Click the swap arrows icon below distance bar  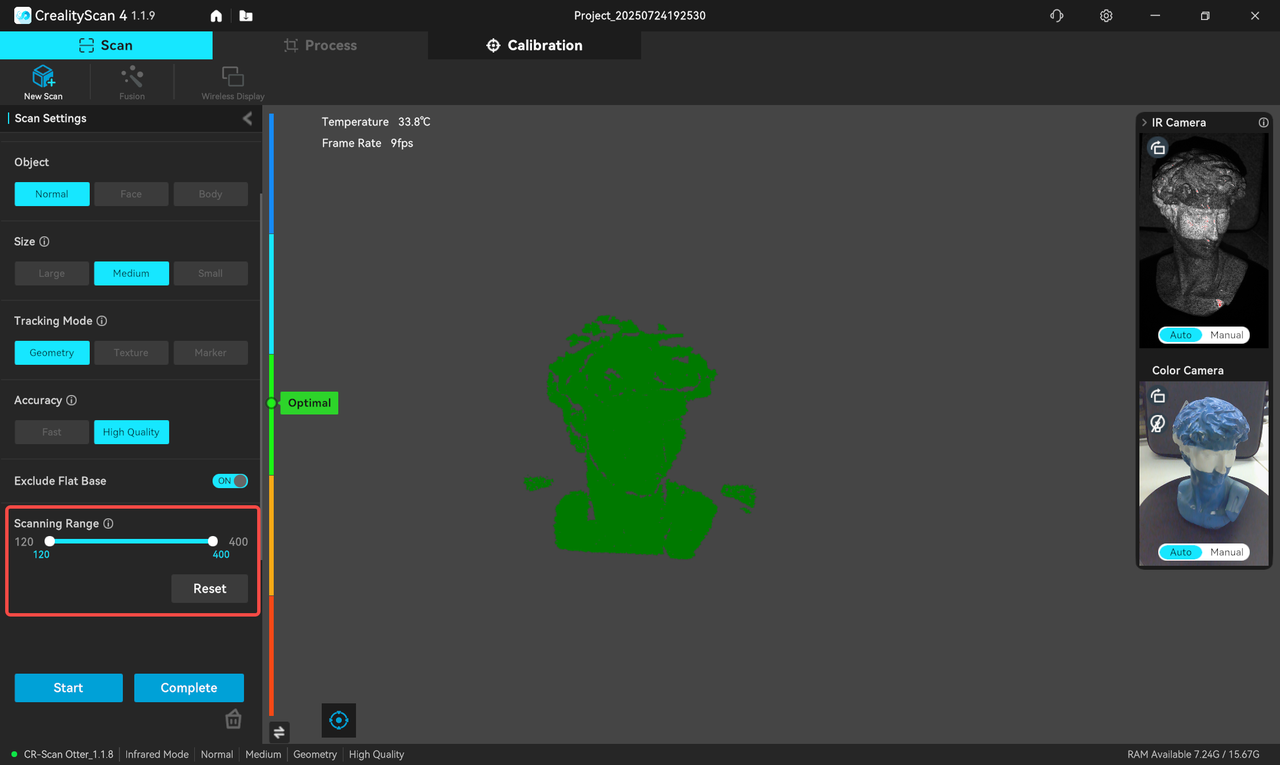[279, 732]
